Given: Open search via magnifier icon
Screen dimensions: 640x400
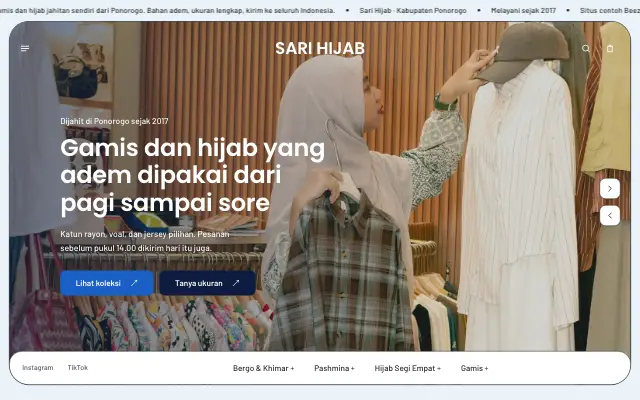Looking at the screenshot, I should point(586,49).
